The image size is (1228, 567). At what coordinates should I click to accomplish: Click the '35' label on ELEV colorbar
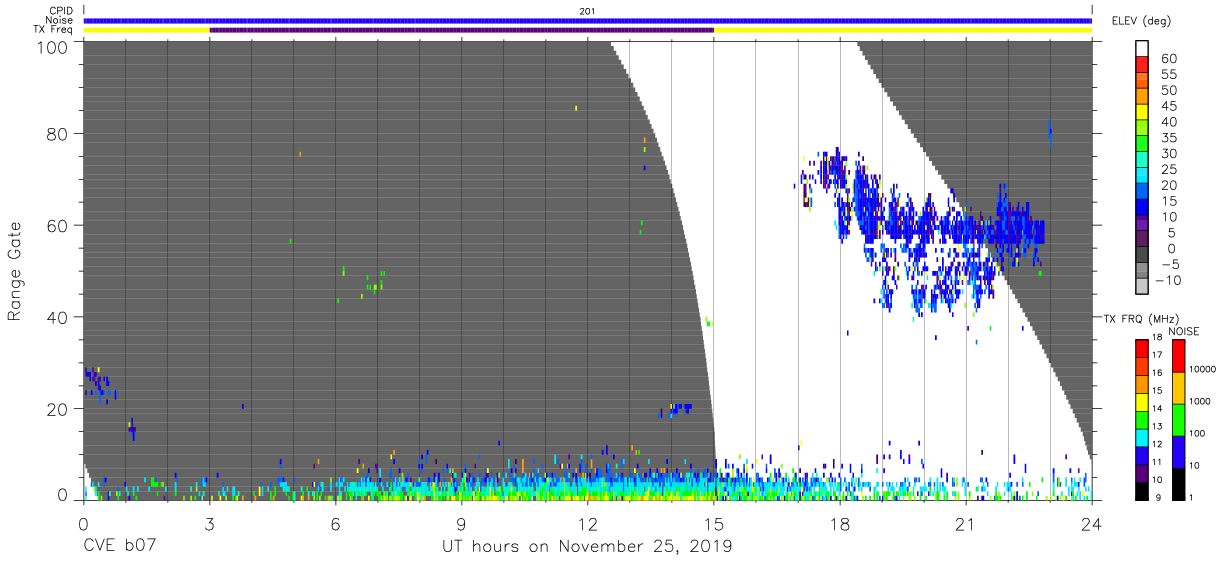click(1168, 137)
